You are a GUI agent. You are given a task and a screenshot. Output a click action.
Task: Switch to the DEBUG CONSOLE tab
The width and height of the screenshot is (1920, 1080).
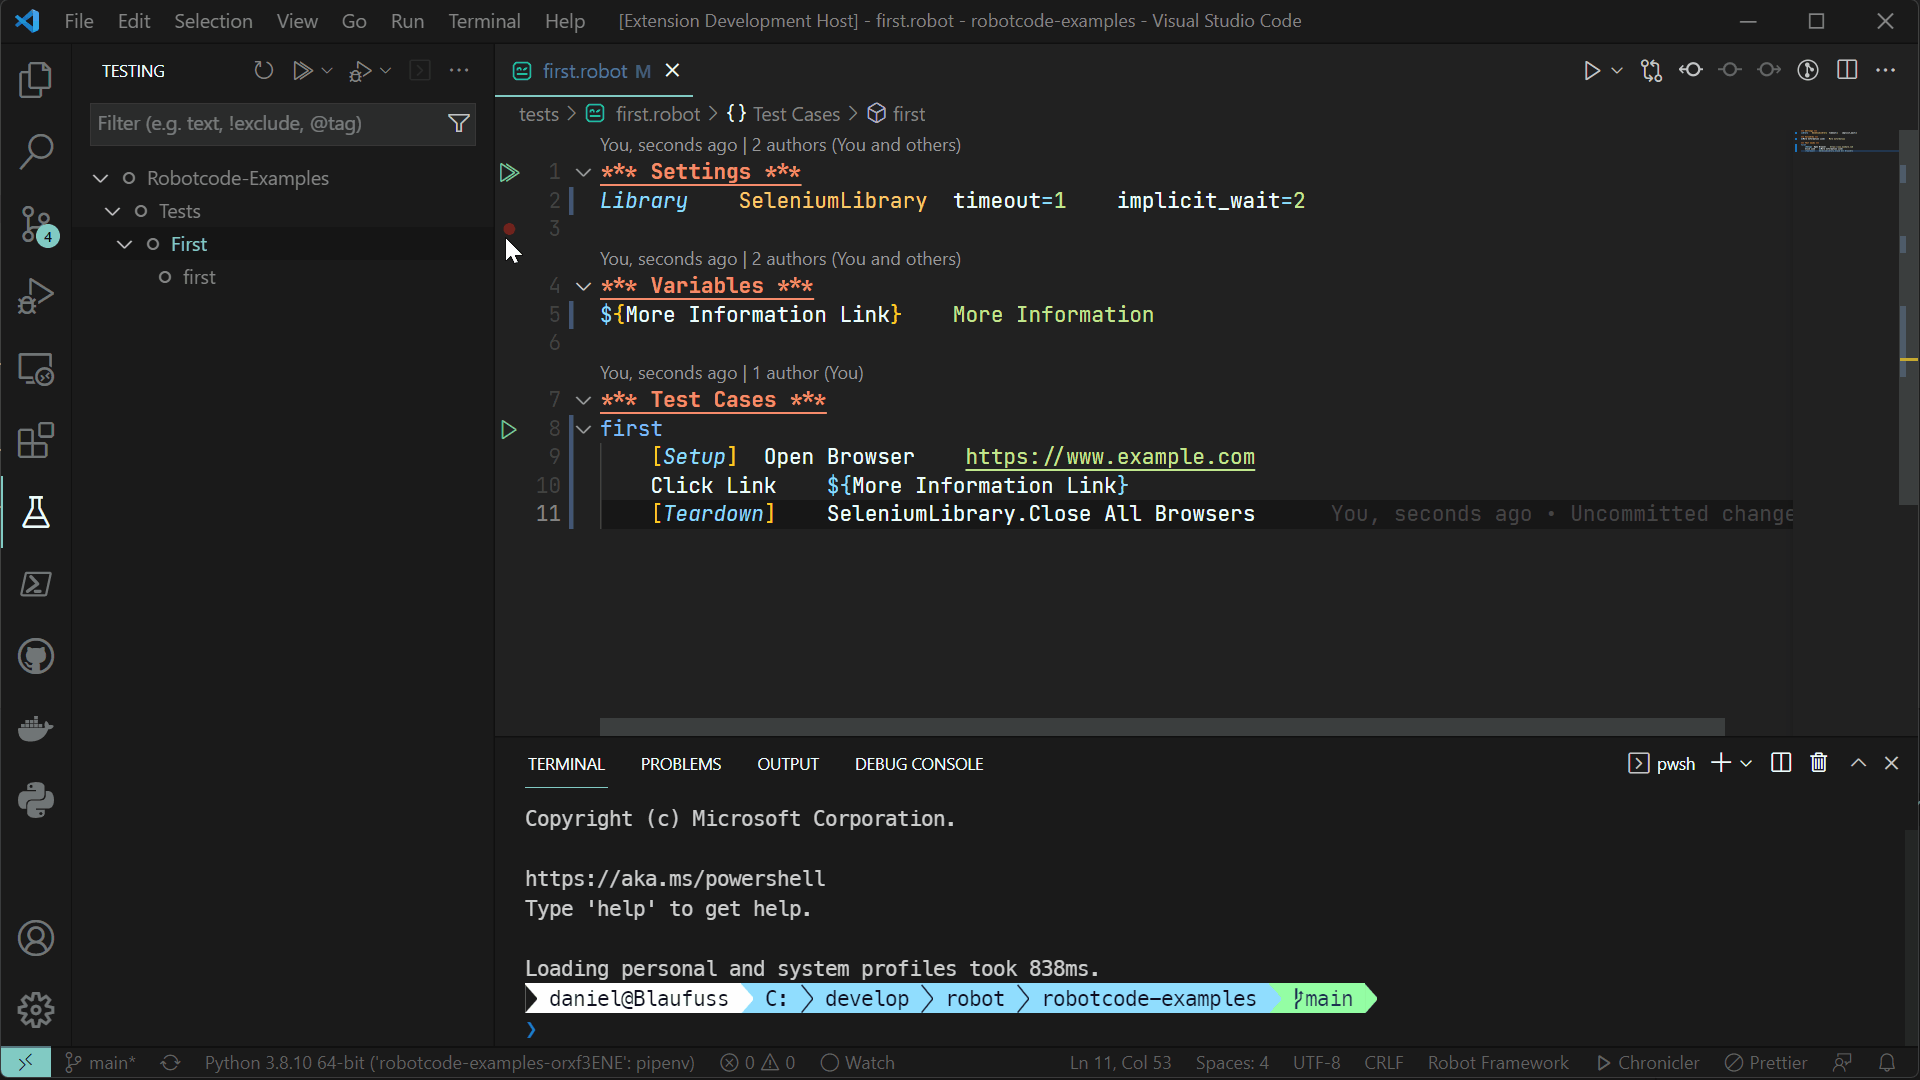tap(919, 764)
